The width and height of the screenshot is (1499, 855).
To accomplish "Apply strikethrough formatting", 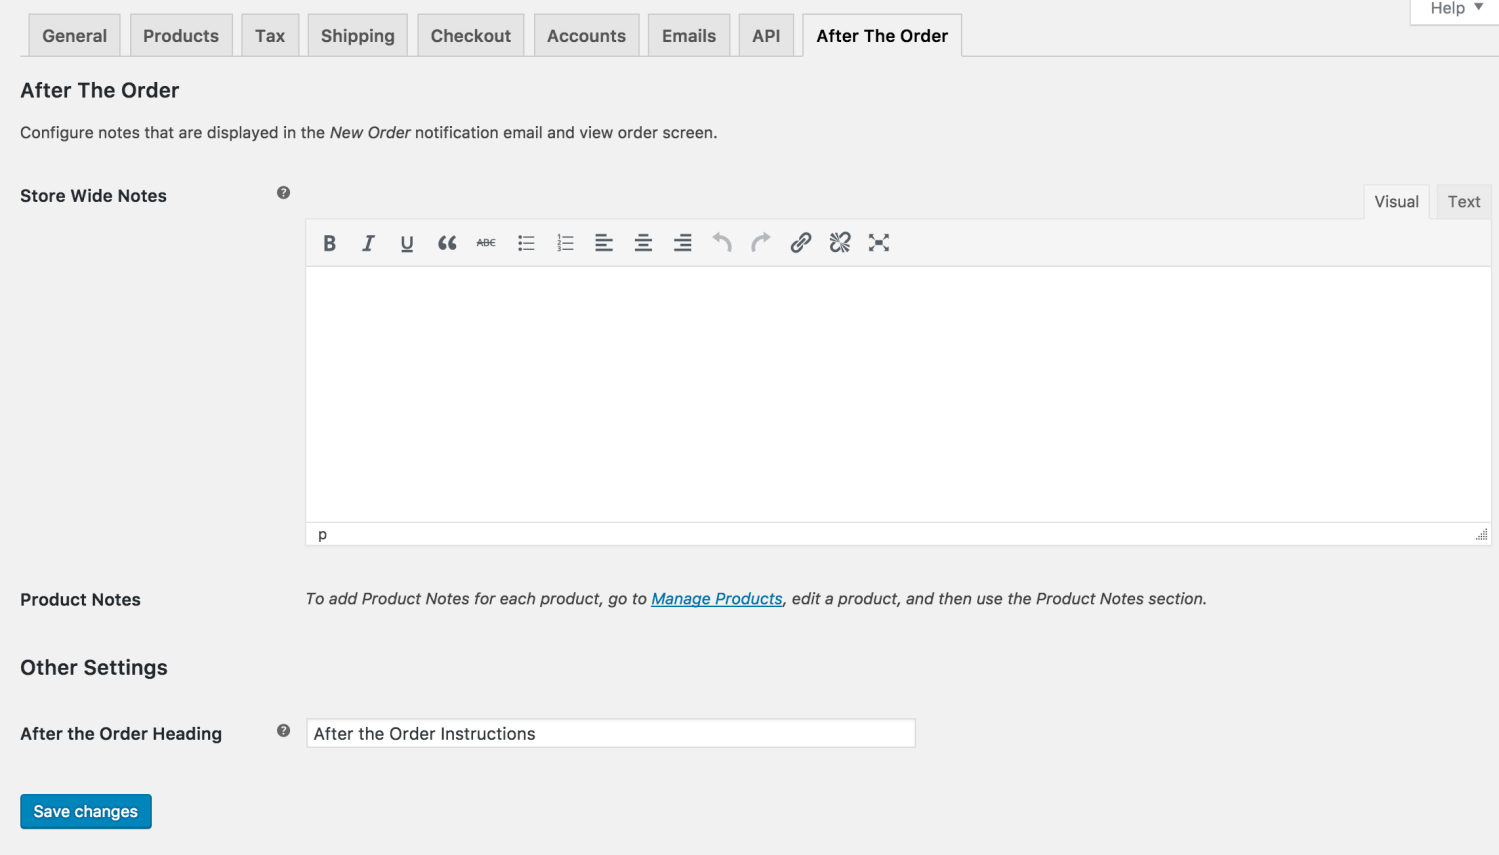I will [485, 242].
